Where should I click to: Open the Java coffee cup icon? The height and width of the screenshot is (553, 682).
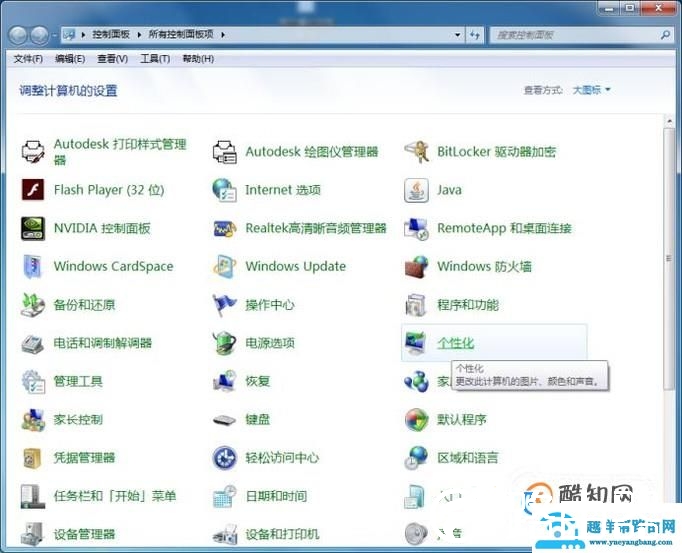(x=417, y=190)
